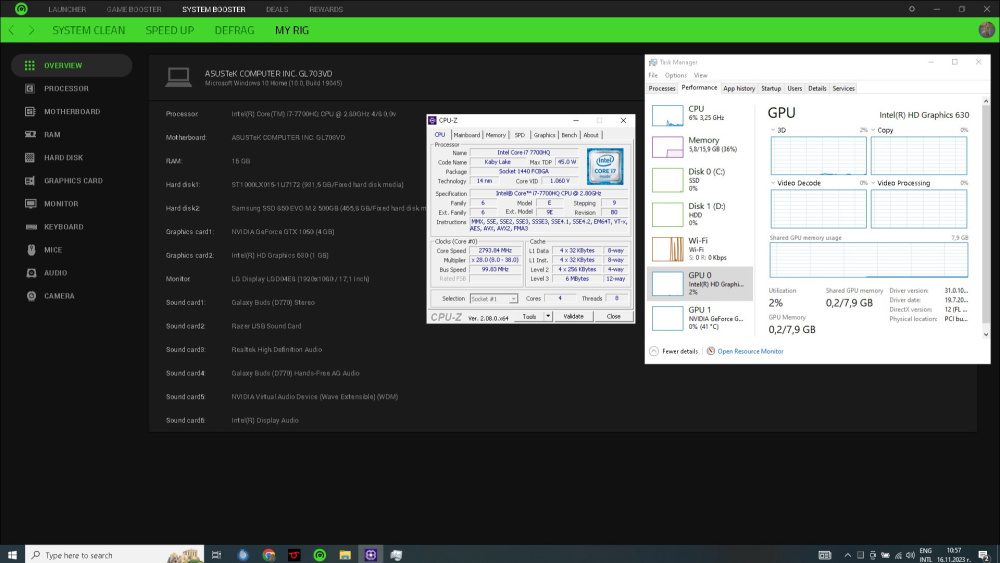
Task: Open the Memory tab in CPU-Z
Action: [496, 135]
